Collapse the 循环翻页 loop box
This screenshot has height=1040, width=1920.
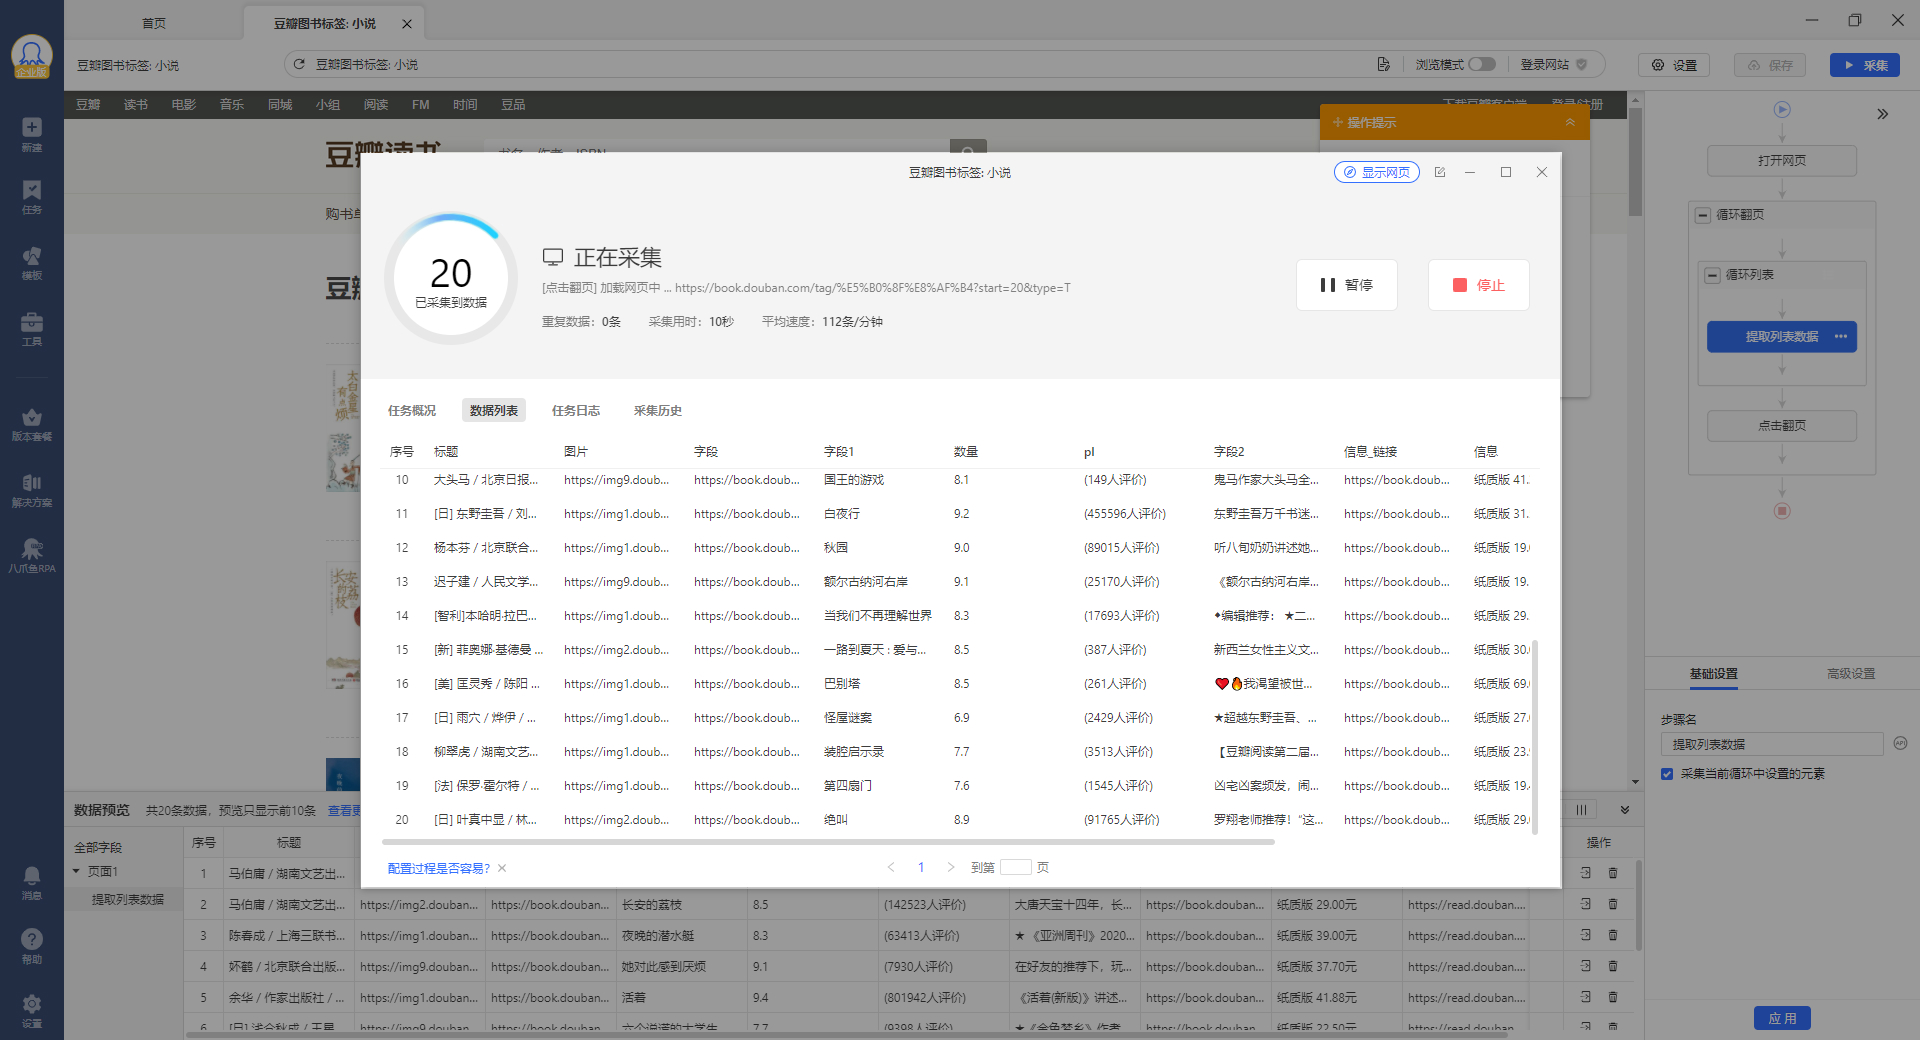(1703, 215)
